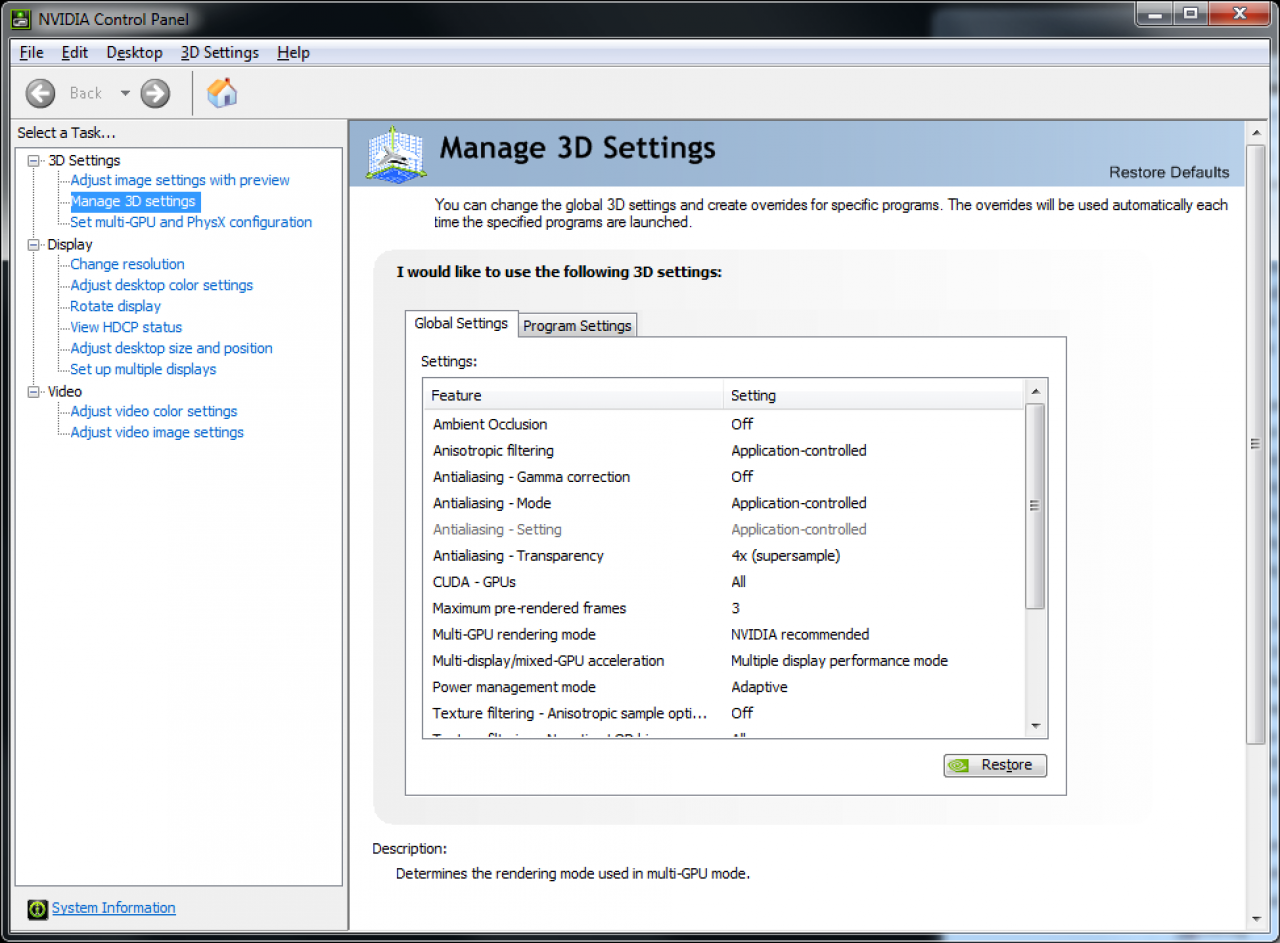Open Change resolution

click(127, 264)
